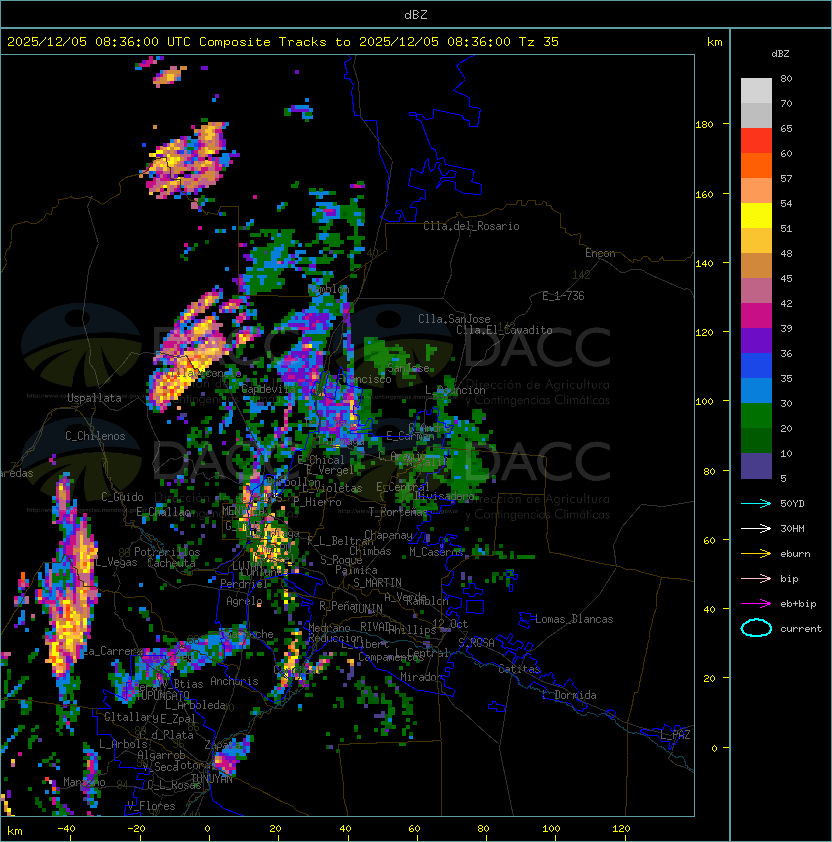Select the 'V_Flores' map label
This screenshot has width=832, height=842.
point(151,806)
